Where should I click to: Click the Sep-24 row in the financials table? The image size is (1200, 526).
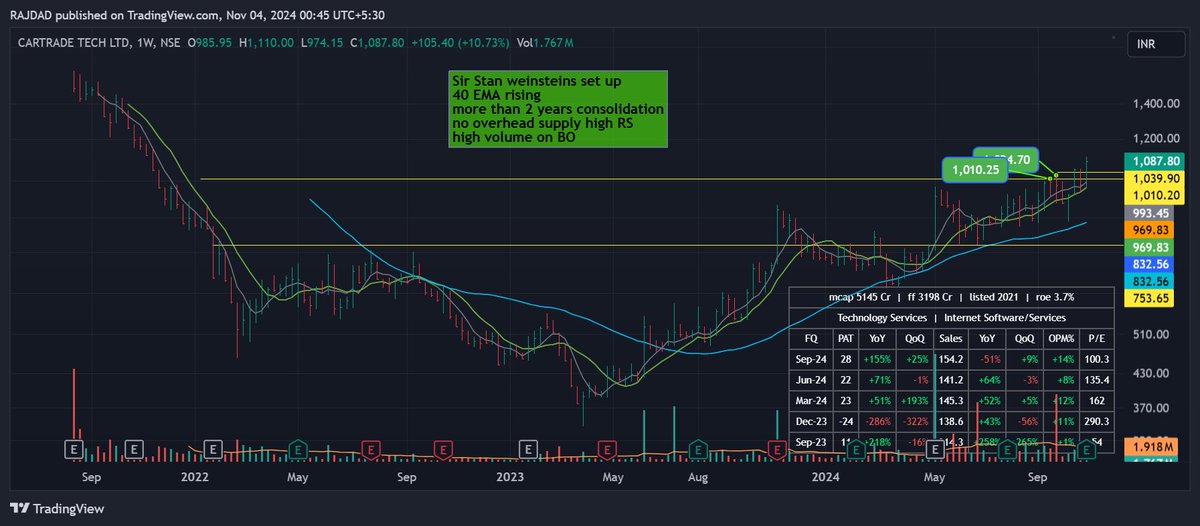click(x=953, y=357)
